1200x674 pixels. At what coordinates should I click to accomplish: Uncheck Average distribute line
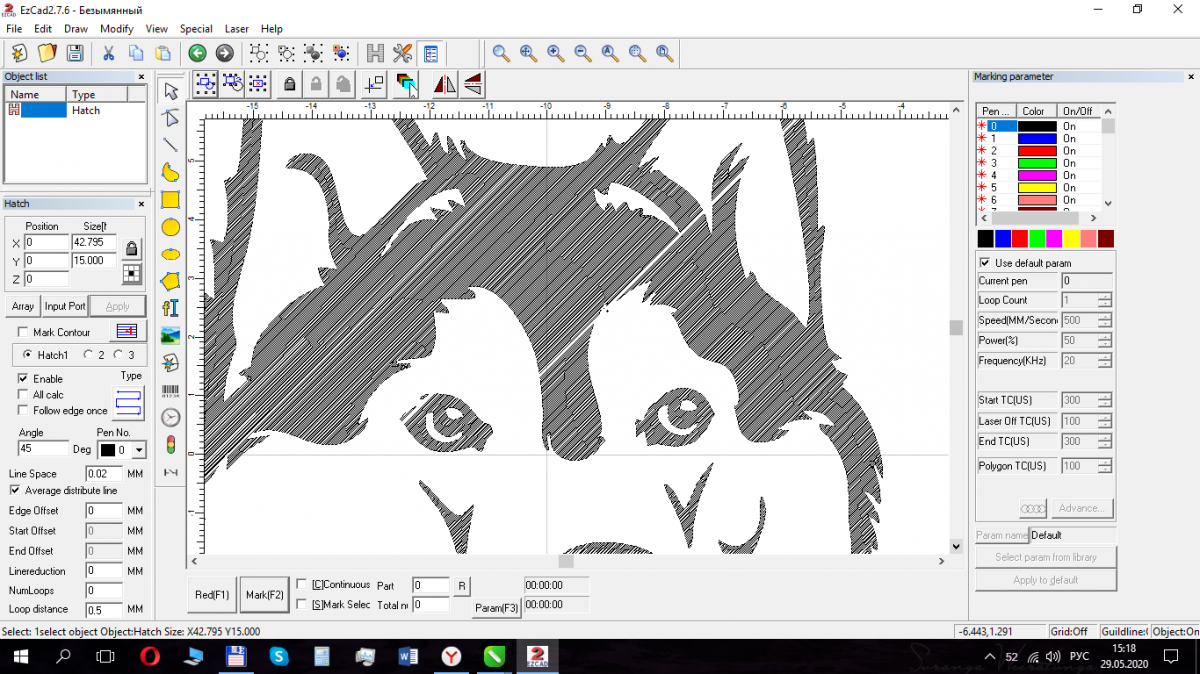pyautogui.click(x=15, y=491)
